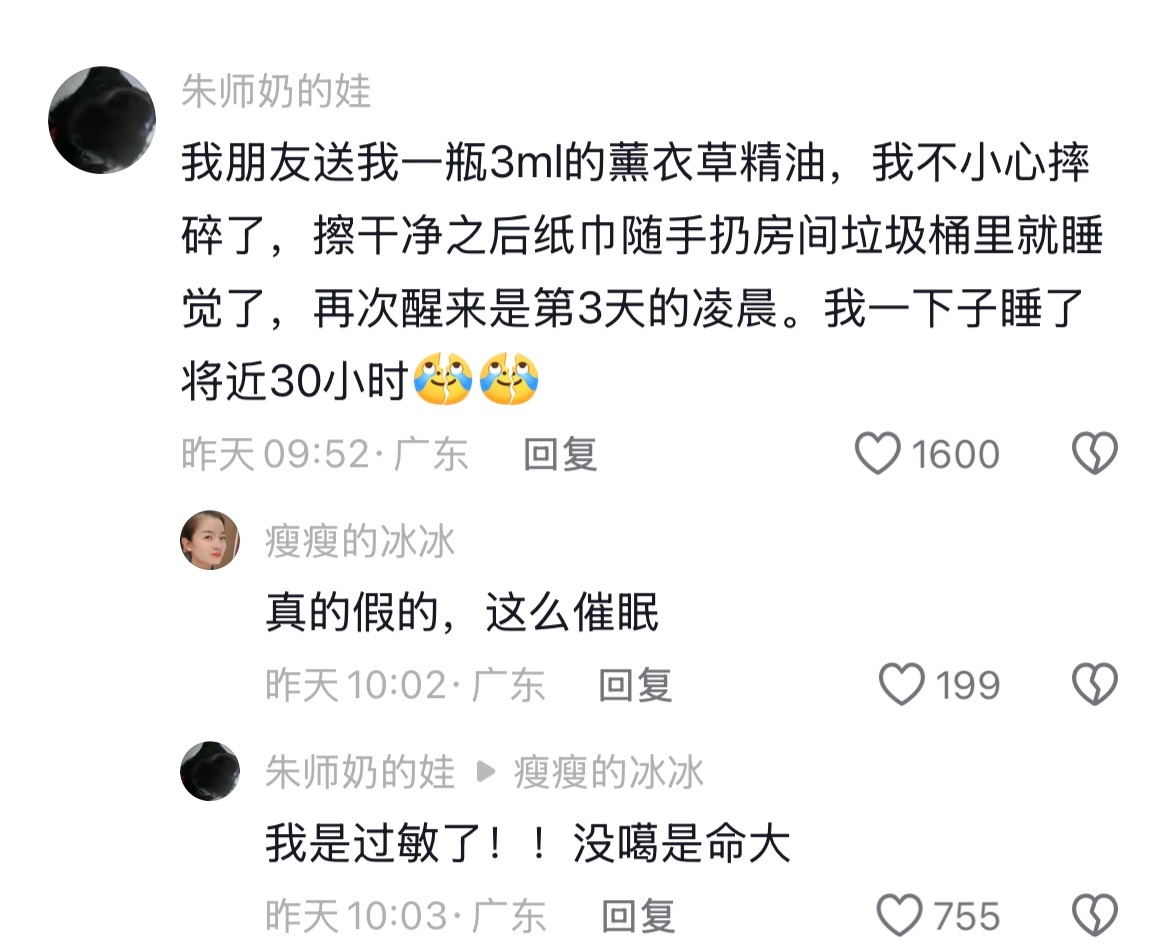Screen dimensions: 1170x946
Task: Open 朱师奶的娃 username in the third comment
Action: pos(360,772)
